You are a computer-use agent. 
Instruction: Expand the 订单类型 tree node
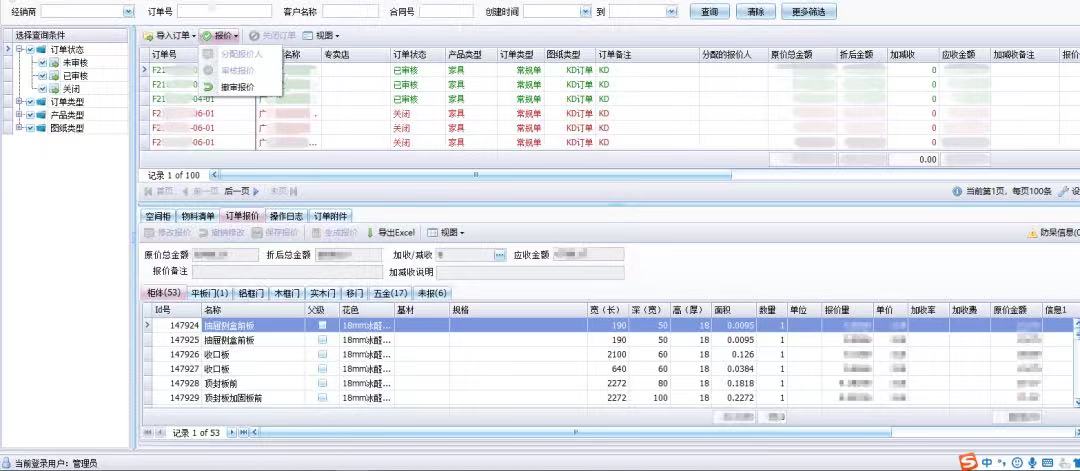click(x=19, y=102)
